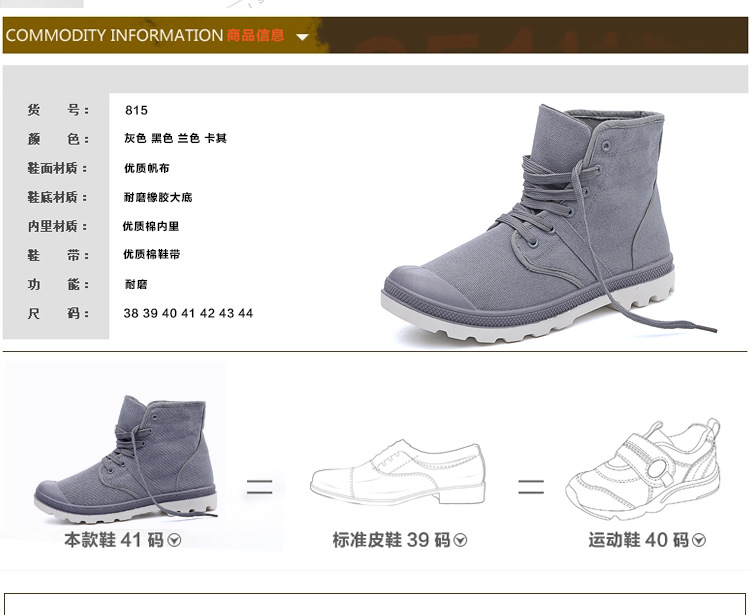
Task: Click the equals sign after gray boot
Action: click(x=260, y=487)
